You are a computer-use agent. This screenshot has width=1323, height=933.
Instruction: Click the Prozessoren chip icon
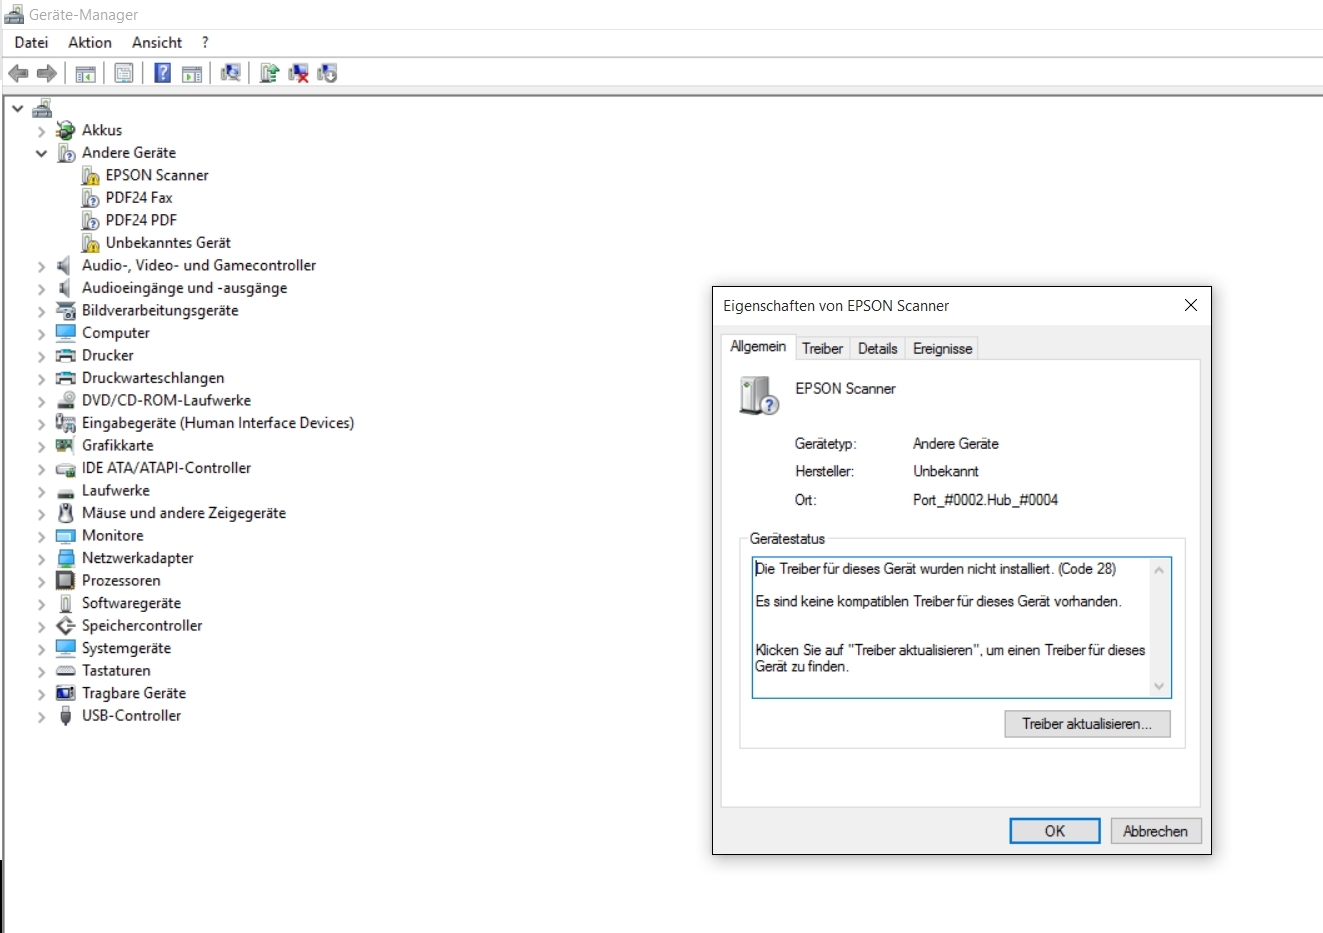[x=66, y=580]
